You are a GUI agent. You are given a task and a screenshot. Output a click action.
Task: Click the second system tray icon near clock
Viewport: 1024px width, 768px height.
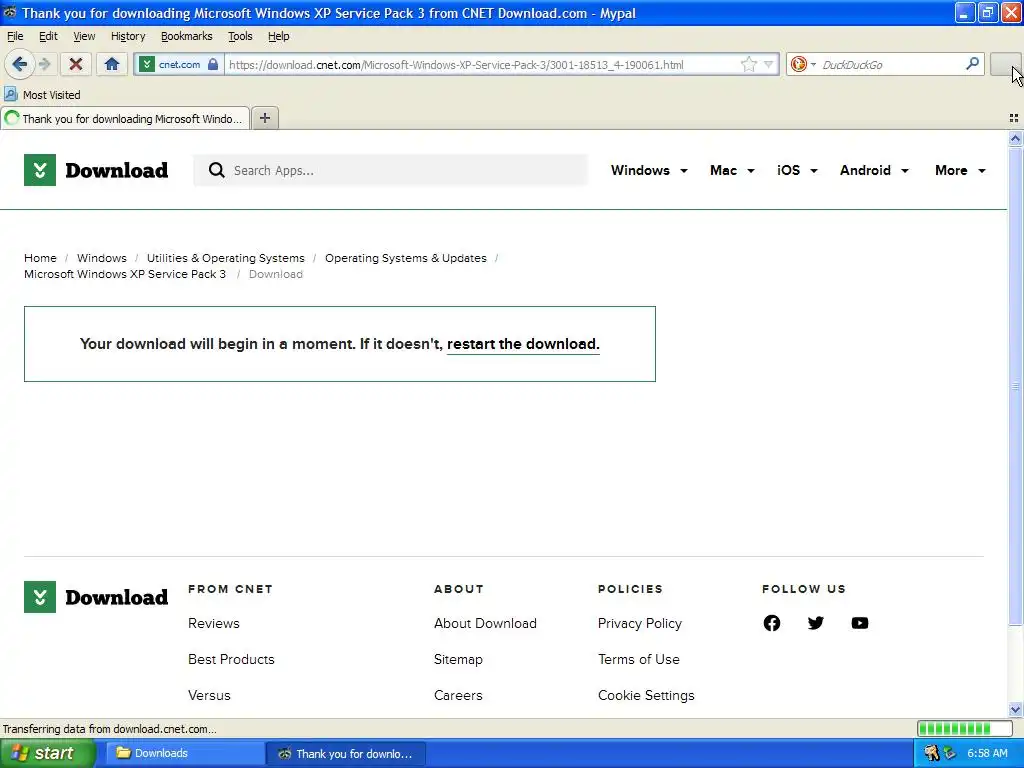pos(949,753)
